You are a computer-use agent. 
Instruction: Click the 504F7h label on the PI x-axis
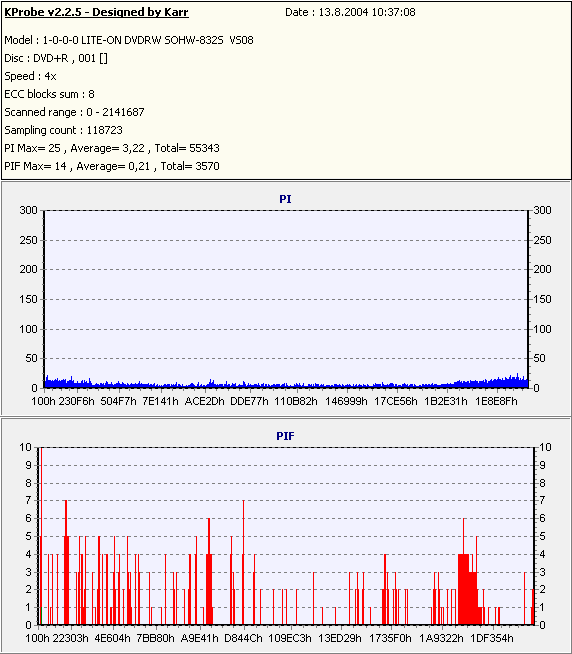tap(118, 401)
